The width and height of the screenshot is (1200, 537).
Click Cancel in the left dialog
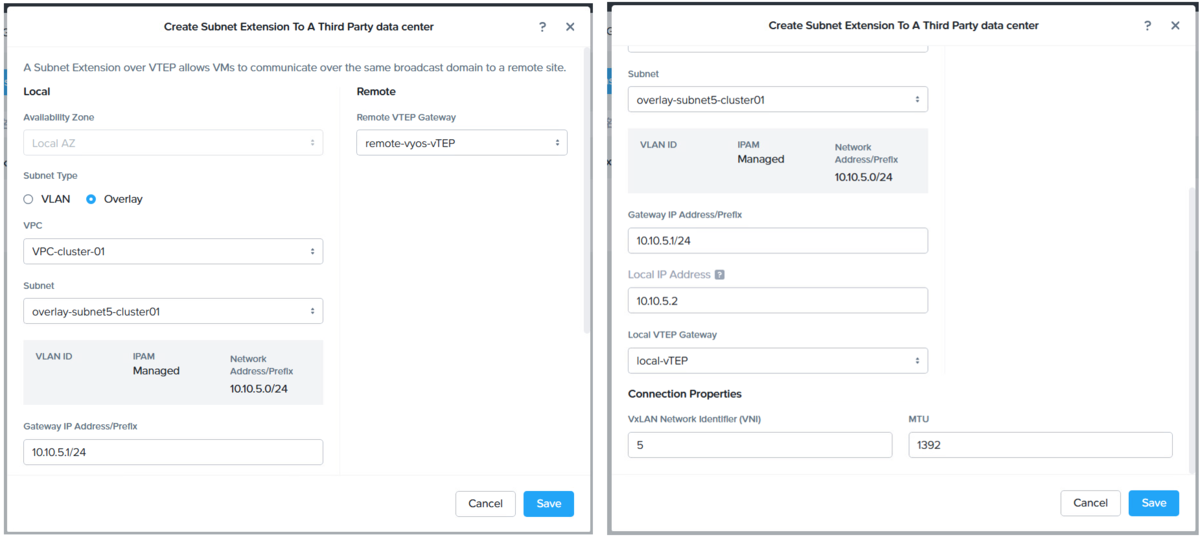pyautogui.click(x=485, y=503)
